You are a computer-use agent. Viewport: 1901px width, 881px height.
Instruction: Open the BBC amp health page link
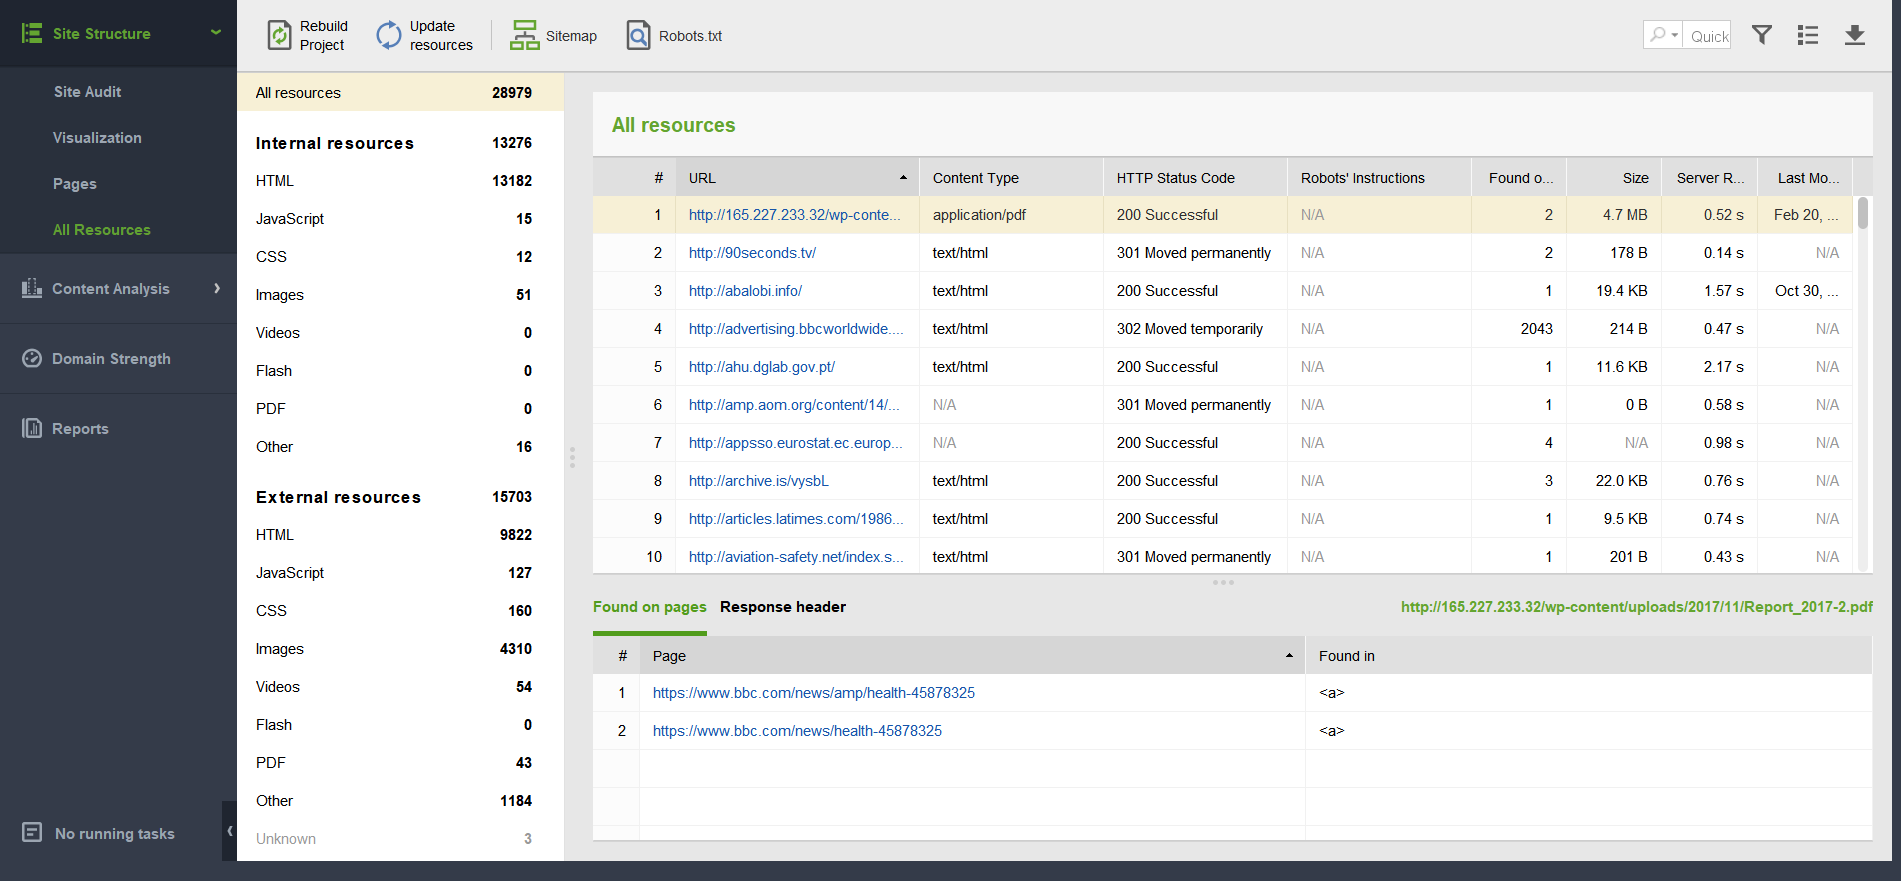(x=813, y=693)
